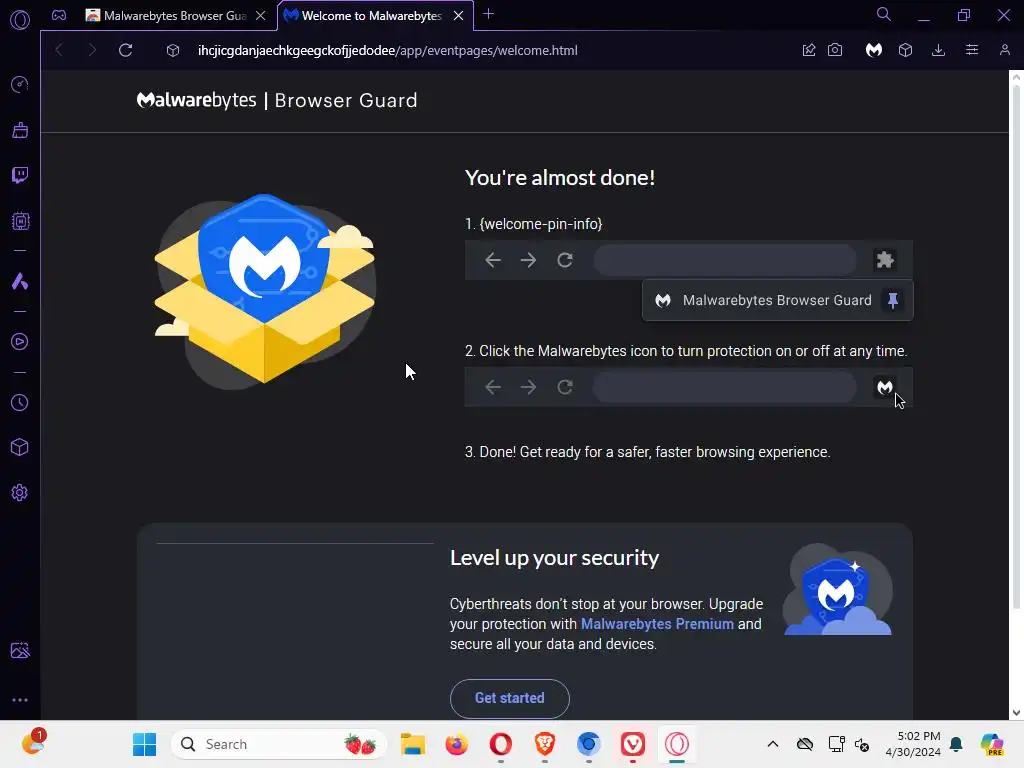
Task: Open a new tab with plus button
Action: [488, 14]
